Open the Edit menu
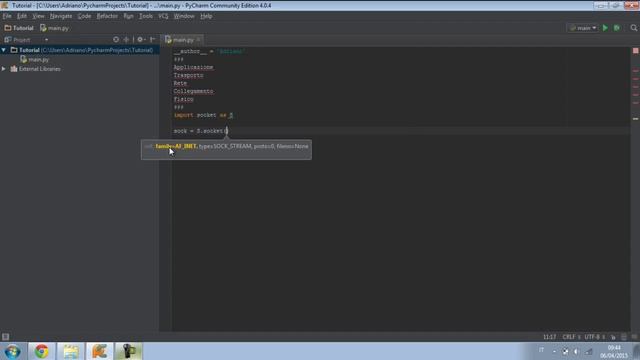Viewport: 640px width, 360px height. coord(22,16)
